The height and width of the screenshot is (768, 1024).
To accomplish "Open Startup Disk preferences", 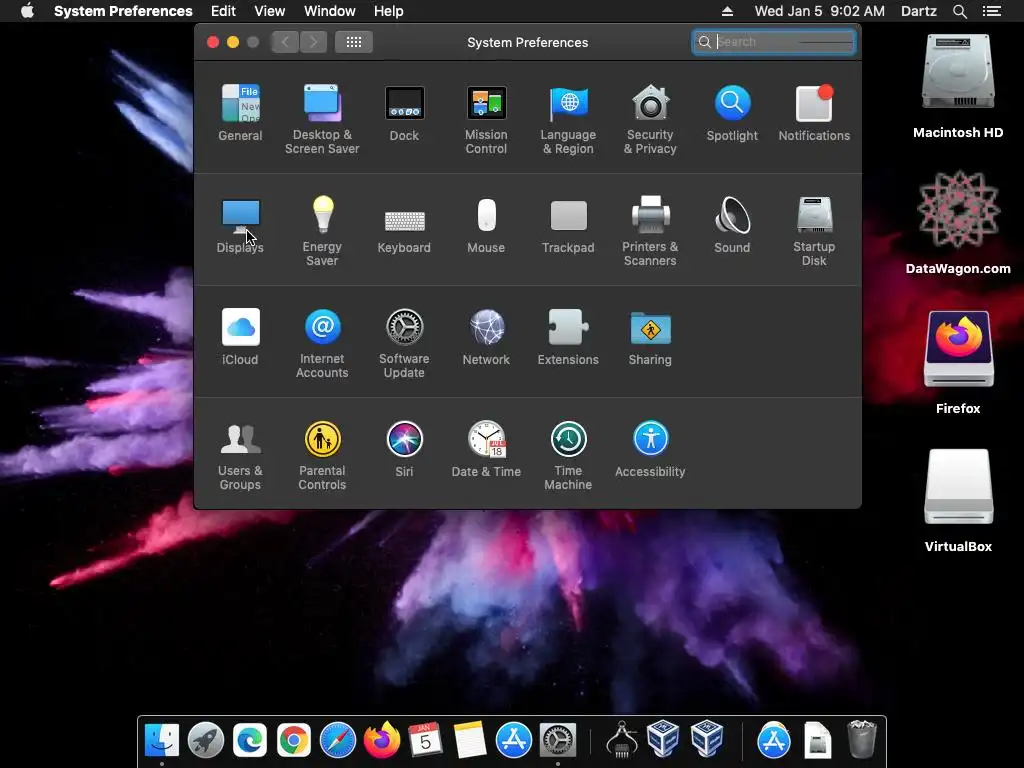I will pyautogui.click(x=814, y=231).
